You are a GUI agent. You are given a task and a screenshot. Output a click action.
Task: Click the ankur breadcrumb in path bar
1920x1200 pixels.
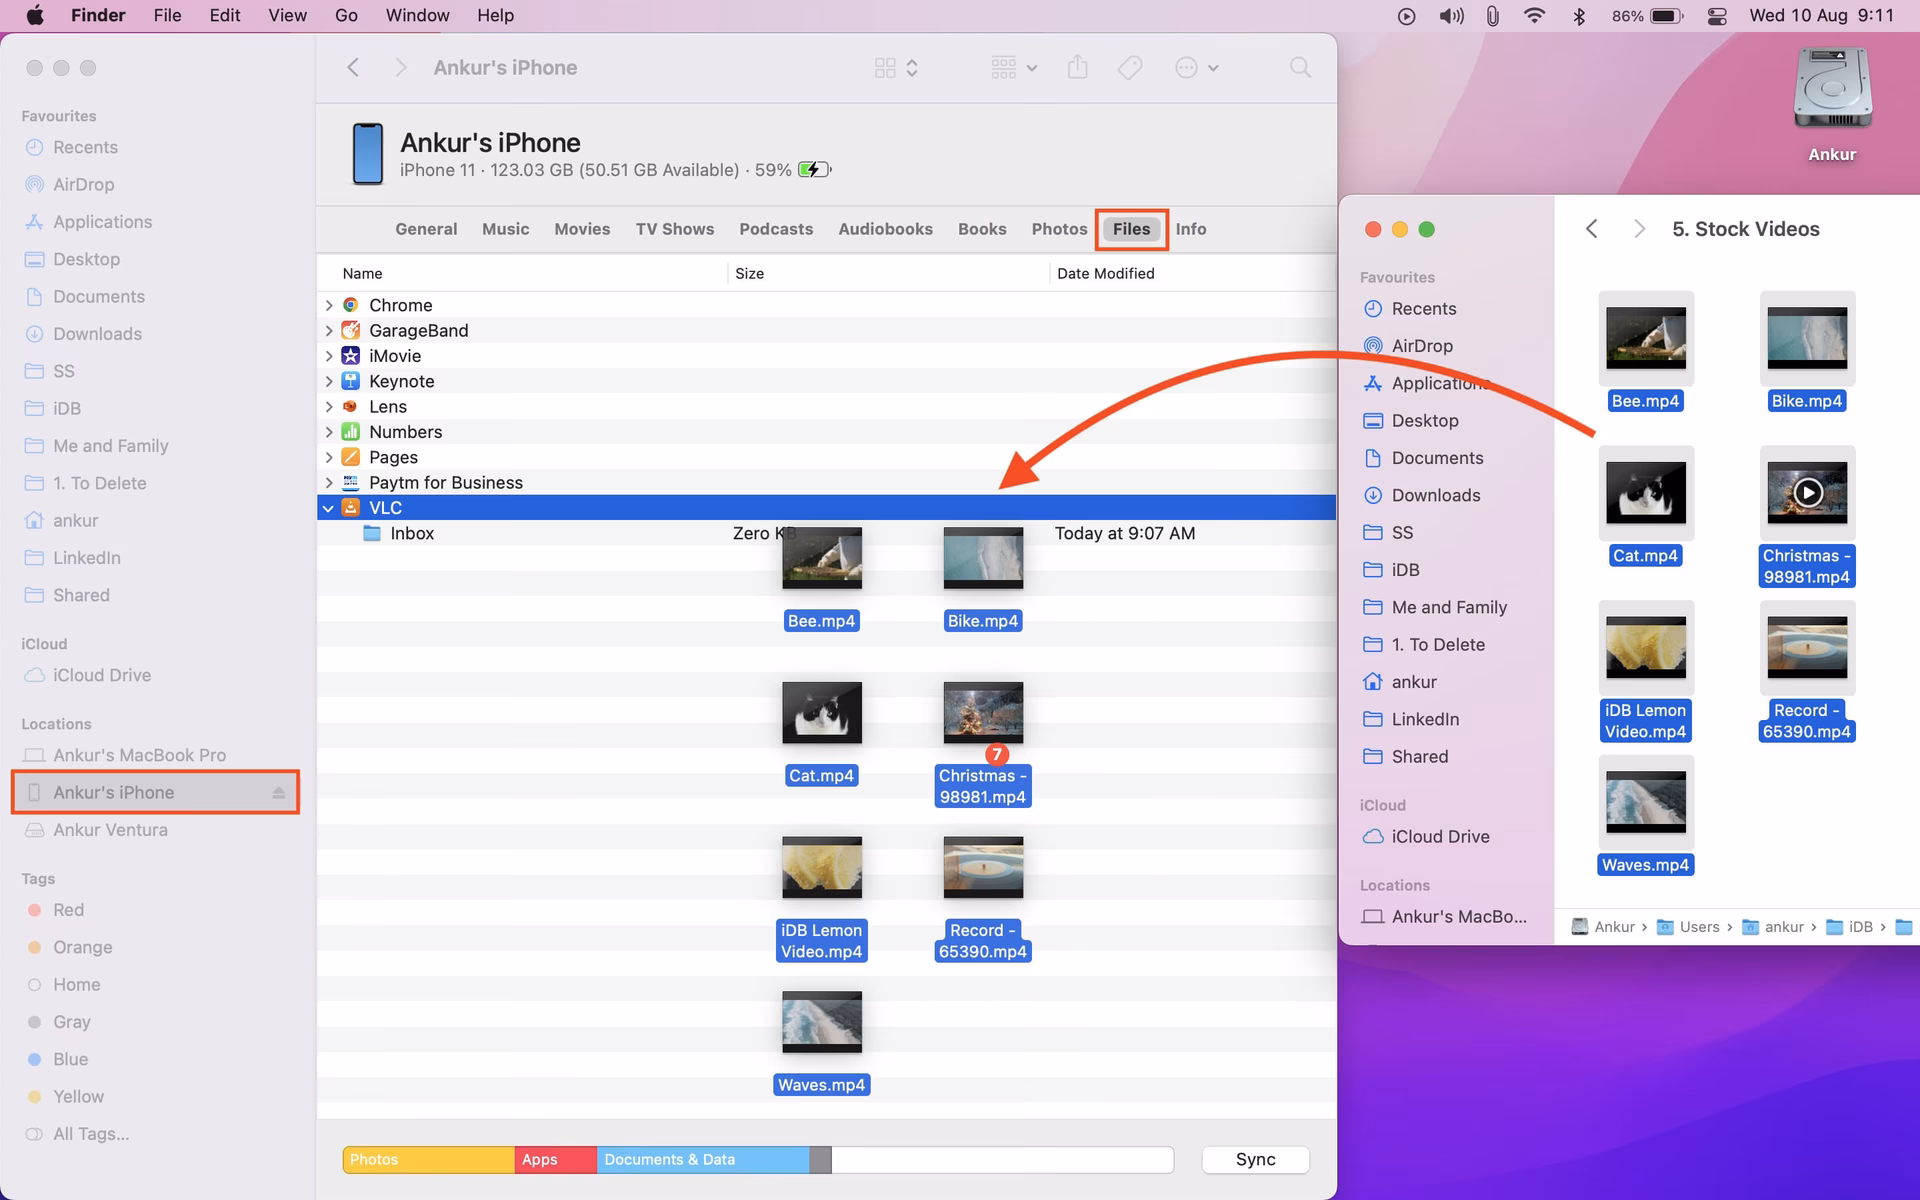pyautogui.click(x=1784, y=927)
